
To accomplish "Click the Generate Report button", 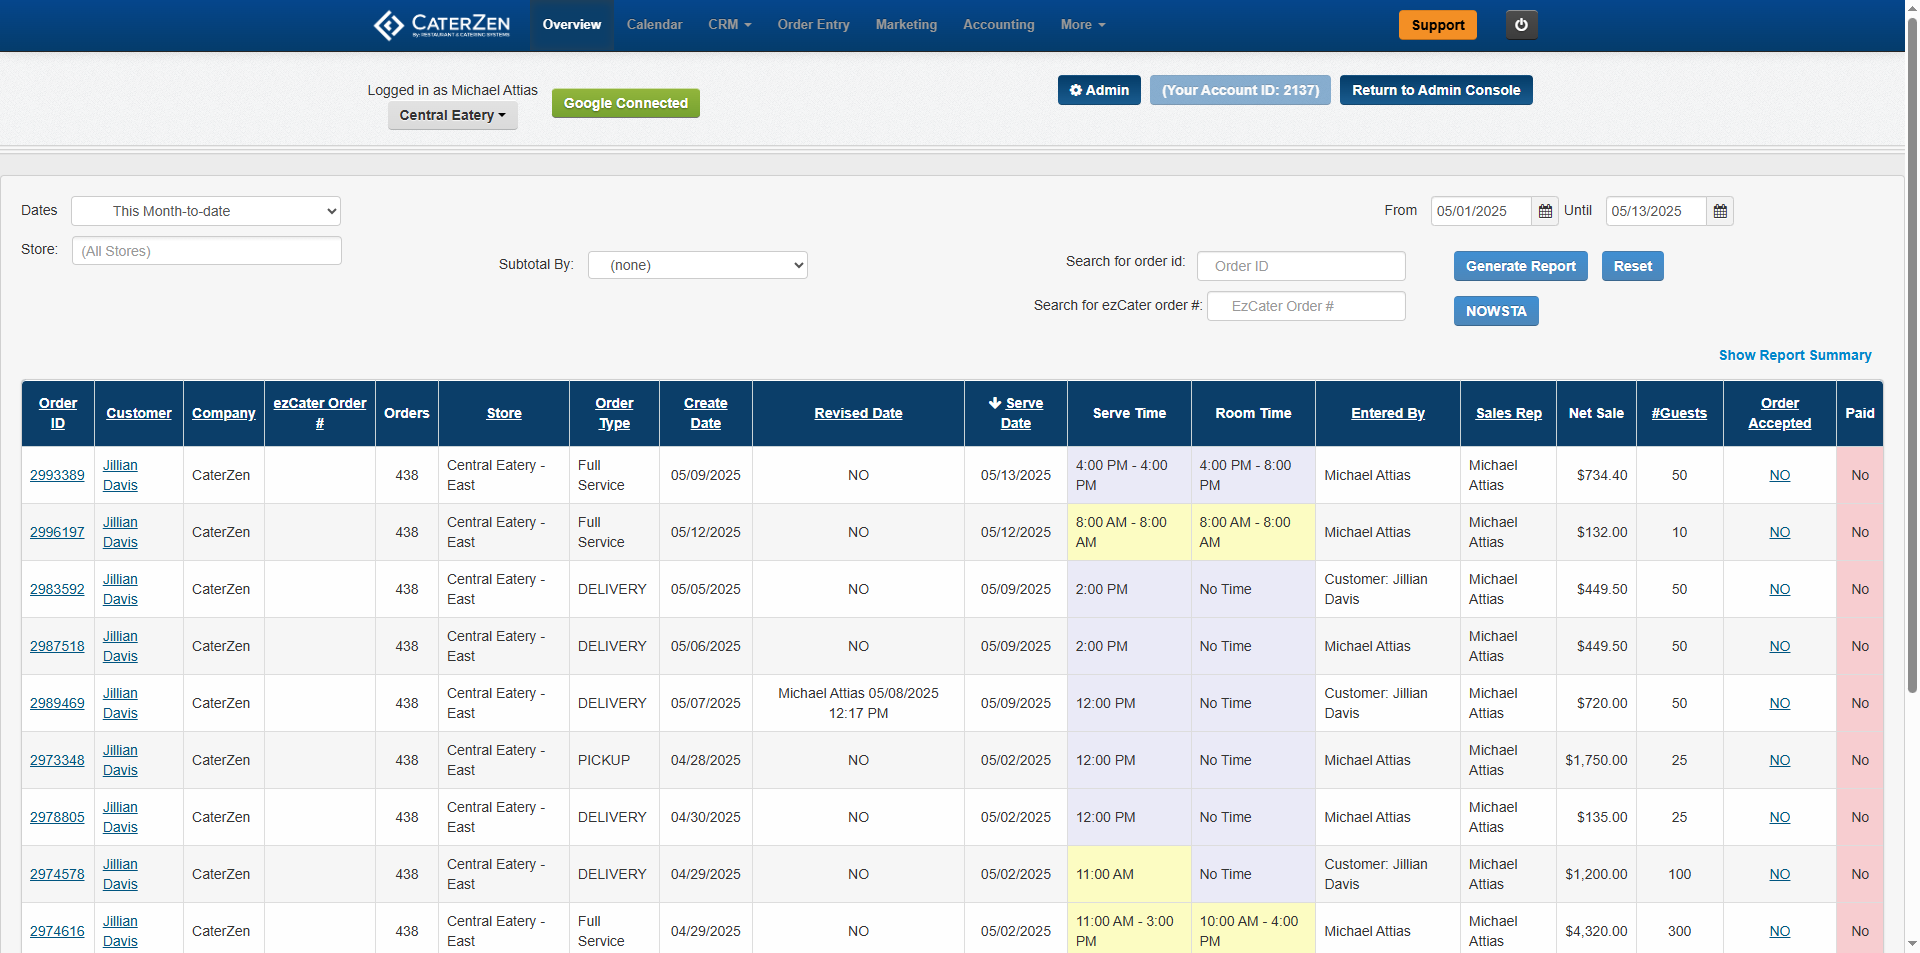I will 1520,266.
